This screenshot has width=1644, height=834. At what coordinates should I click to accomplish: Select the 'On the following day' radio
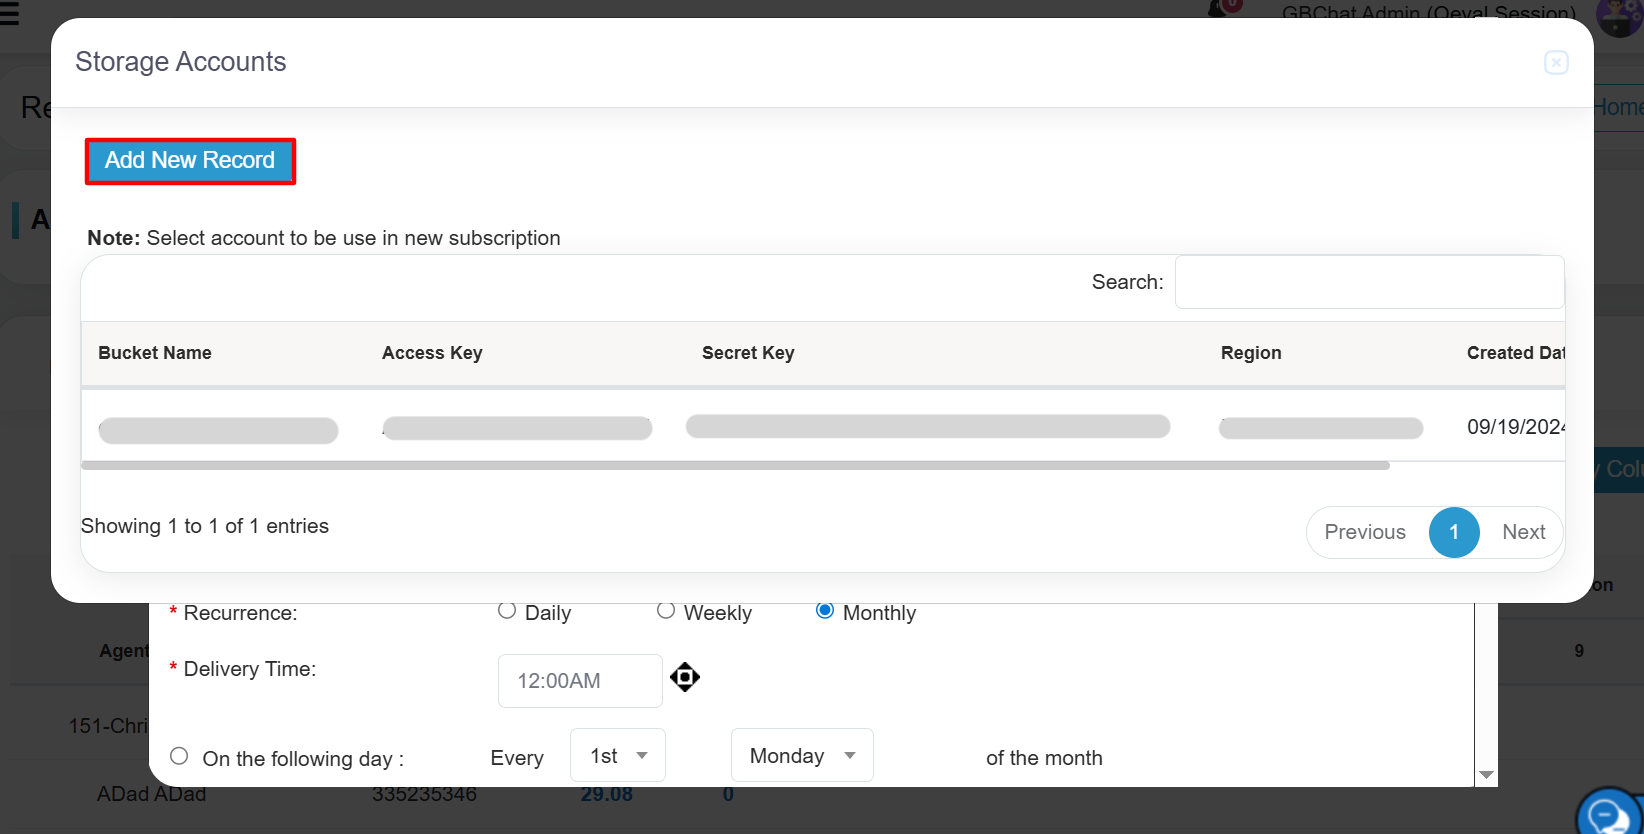(179, 756)
